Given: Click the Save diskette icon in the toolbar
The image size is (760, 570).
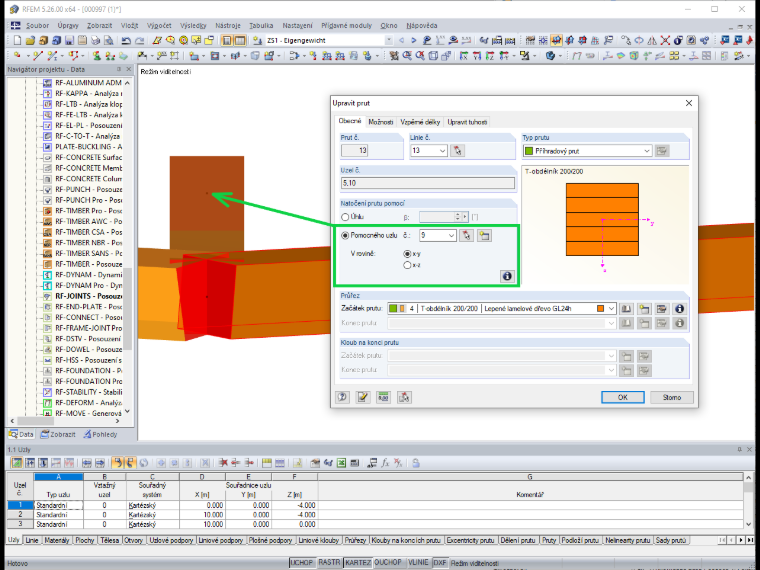Looking at the screenshot, I should pos(69,40).
